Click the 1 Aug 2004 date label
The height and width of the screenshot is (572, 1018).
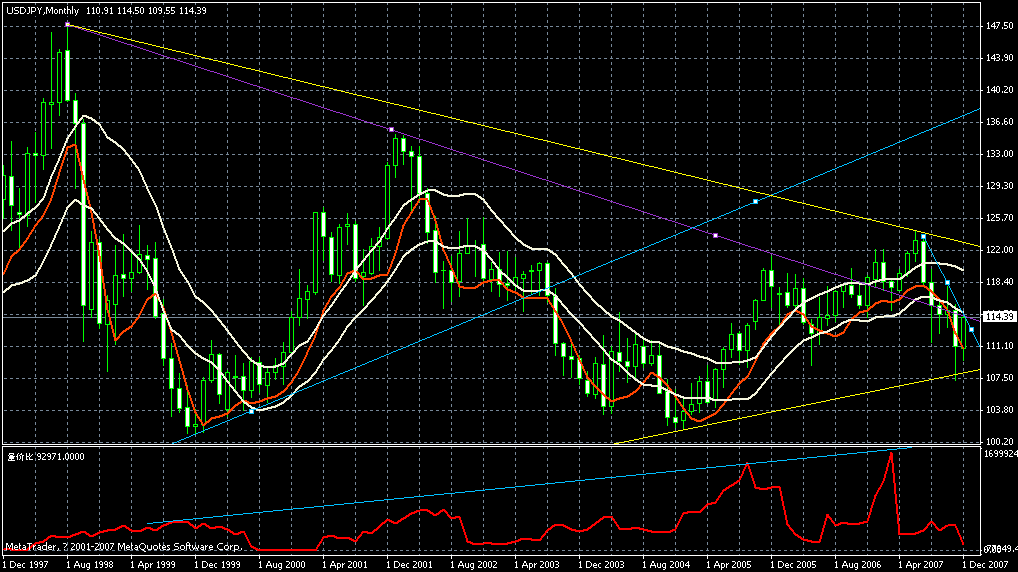point(666,565)
